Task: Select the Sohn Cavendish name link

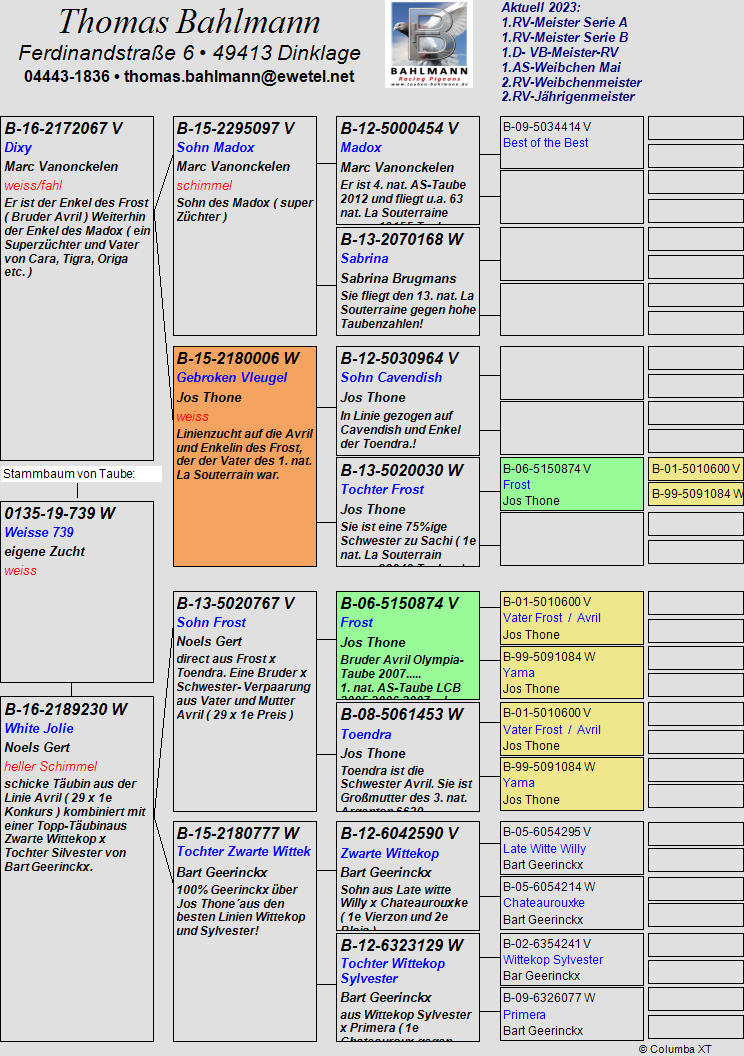Action: (x=390, y=378)
